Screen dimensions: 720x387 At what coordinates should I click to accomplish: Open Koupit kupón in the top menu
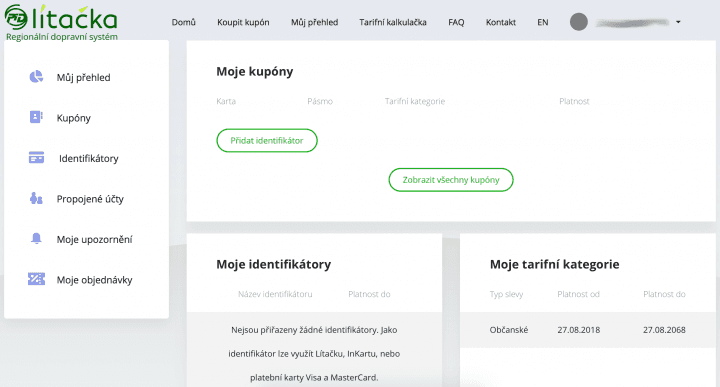(243, 22)
